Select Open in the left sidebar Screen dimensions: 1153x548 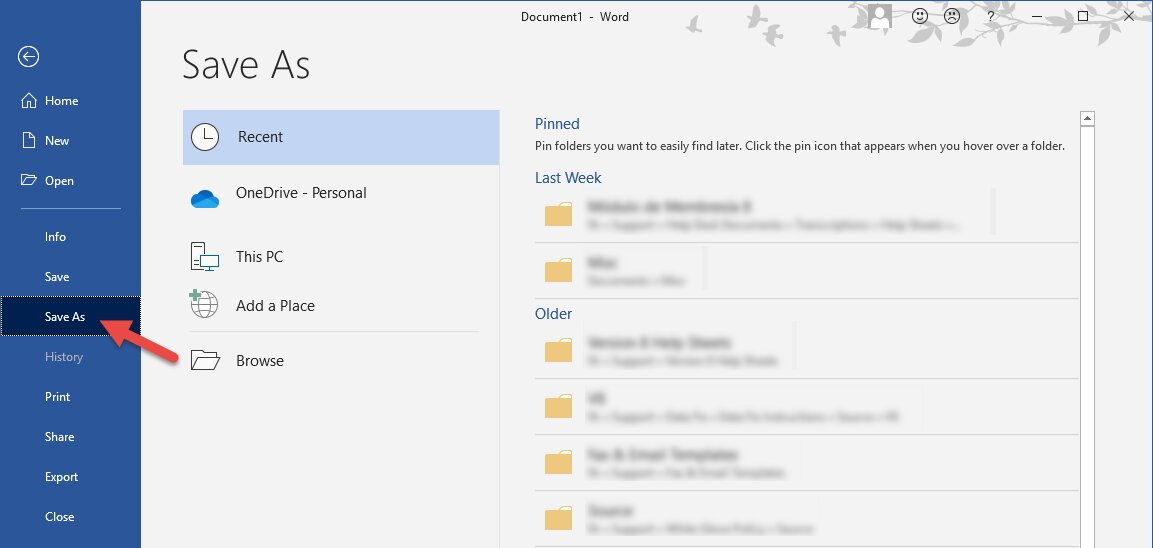(x=59, y=181)
